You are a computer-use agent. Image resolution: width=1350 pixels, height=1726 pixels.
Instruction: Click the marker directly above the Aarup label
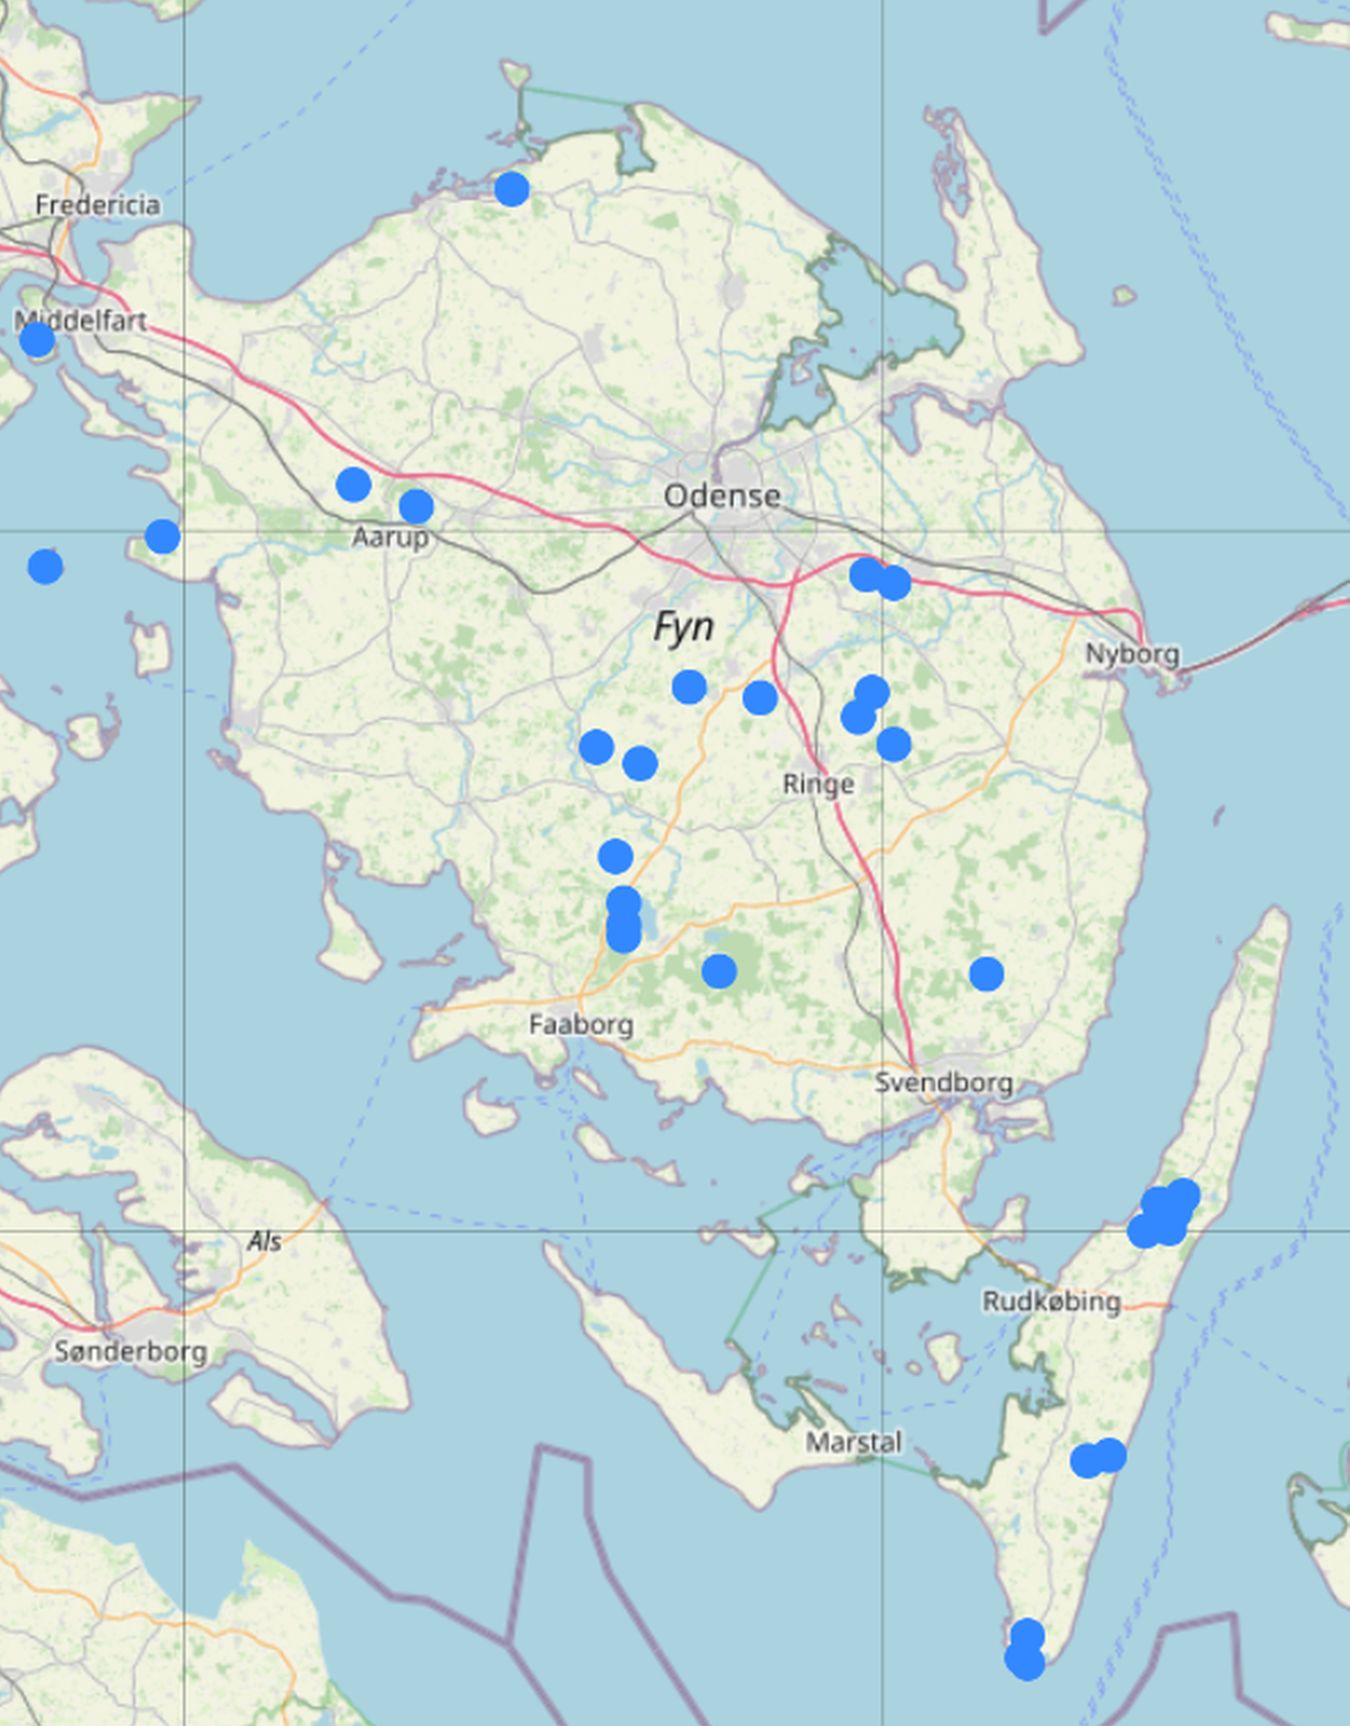416,506
